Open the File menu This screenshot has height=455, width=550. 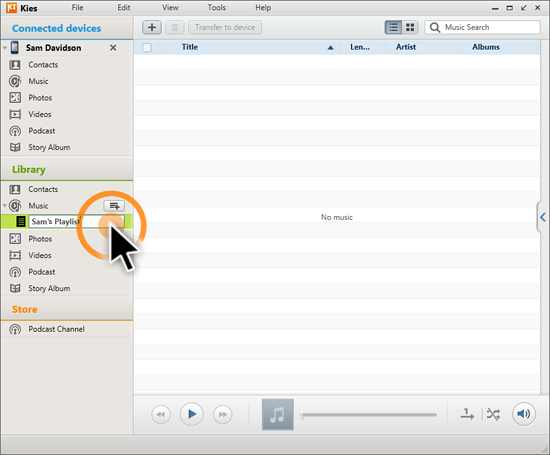point(78,8)
